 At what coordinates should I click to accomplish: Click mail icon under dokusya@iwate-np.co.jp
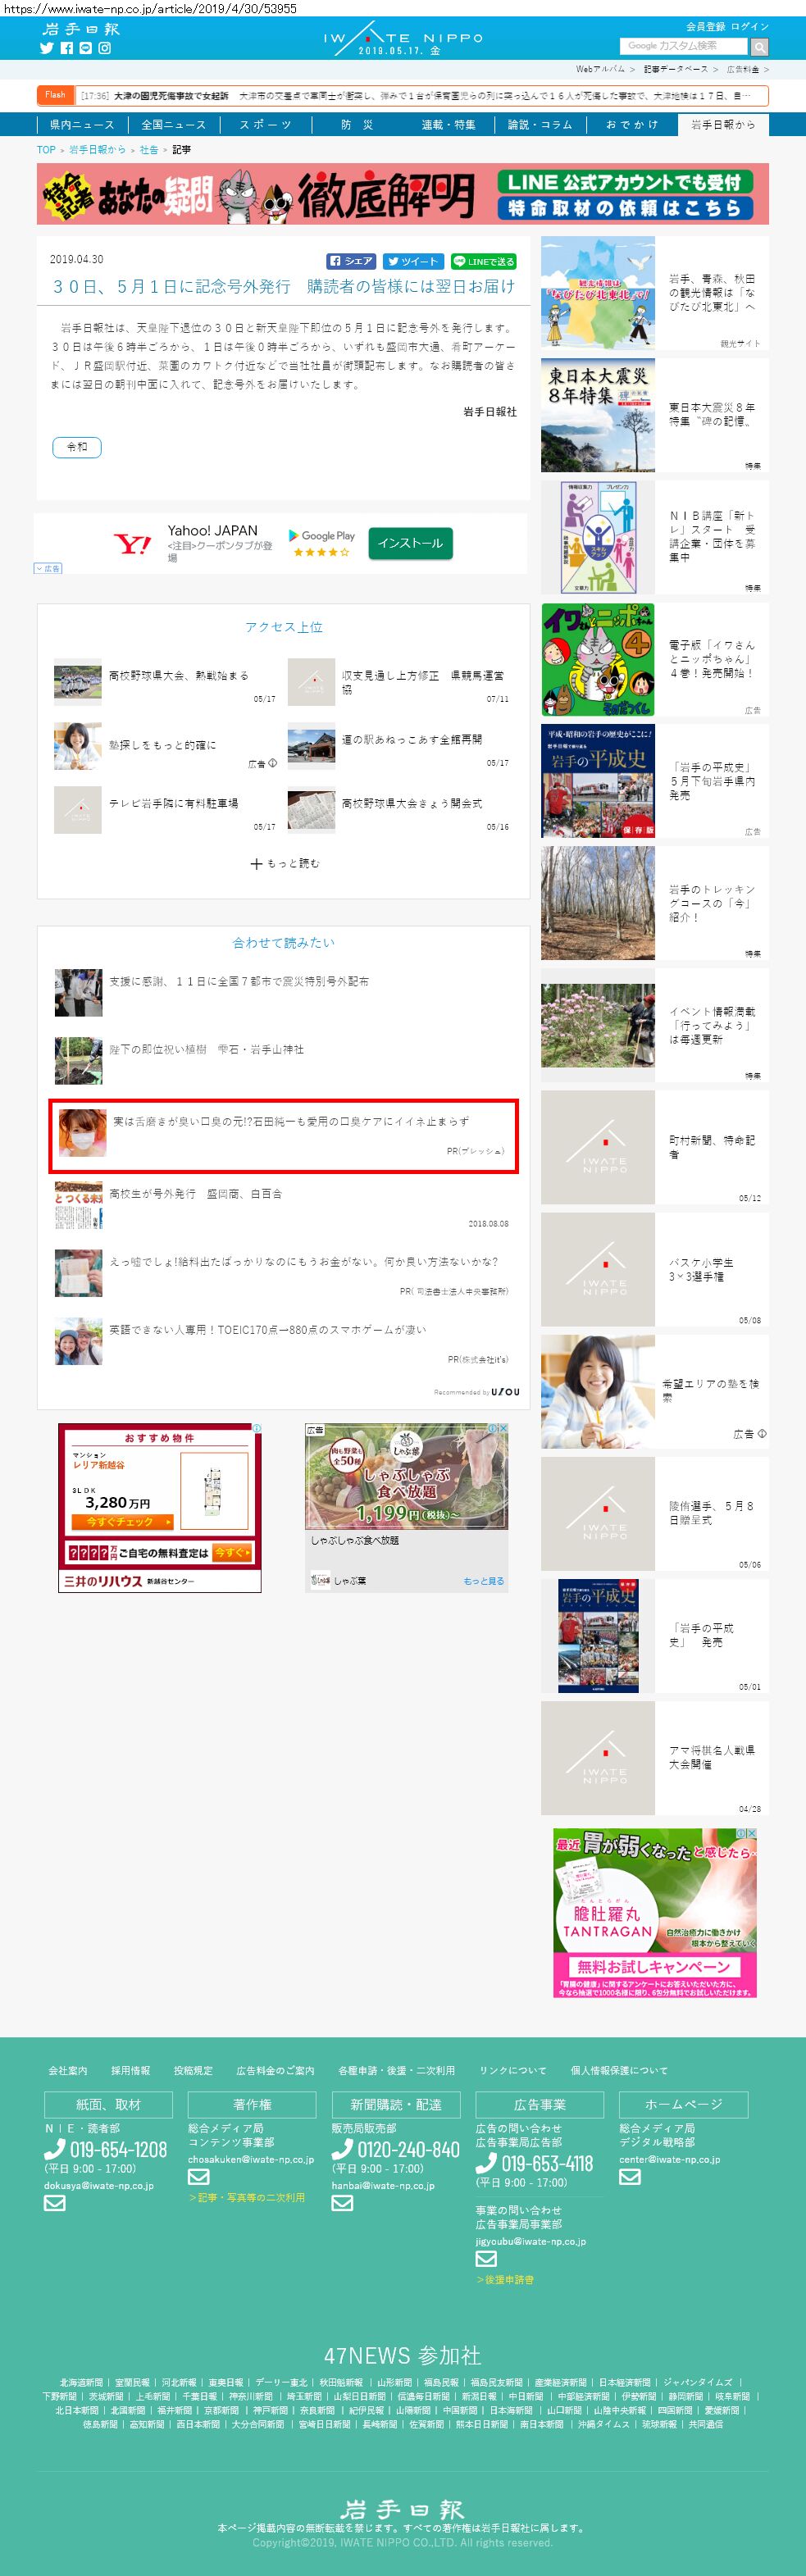(x=55, y=2203)
